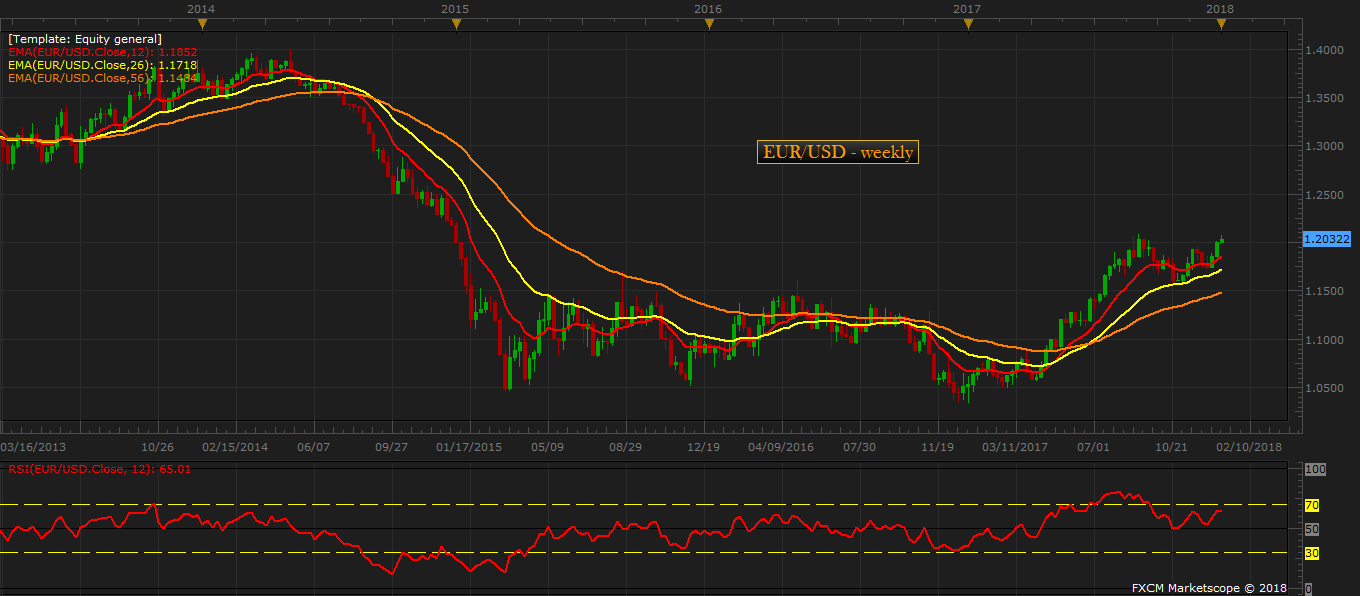Select the Template: Equity general label
The height and width of the screenshot is (596, 1360).
pos(85,39)
